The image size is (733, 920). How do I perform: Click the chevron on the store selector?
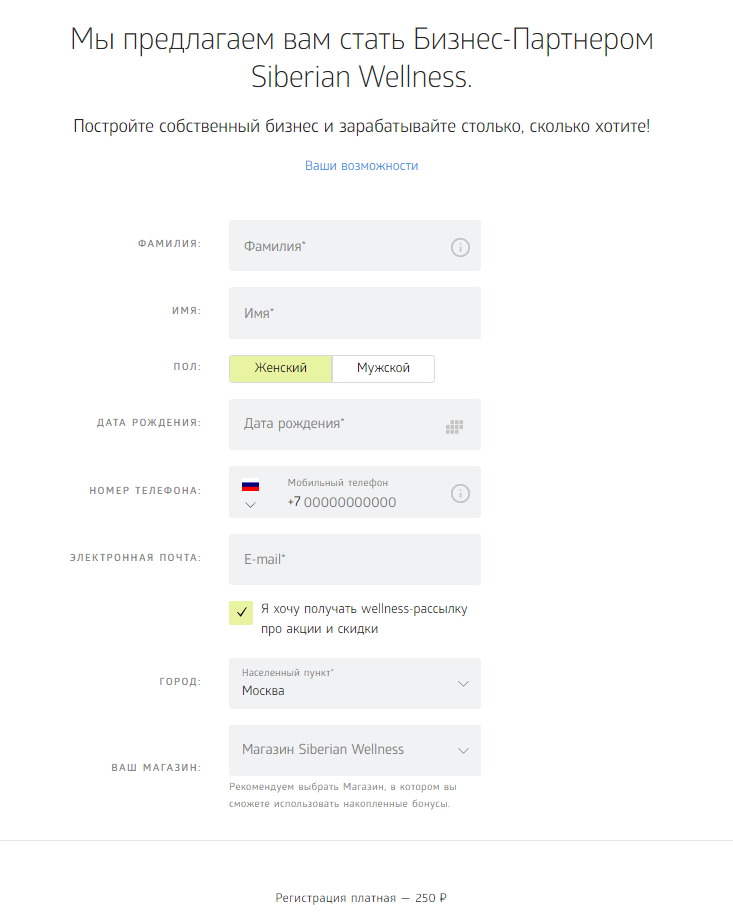coord(462,750)
